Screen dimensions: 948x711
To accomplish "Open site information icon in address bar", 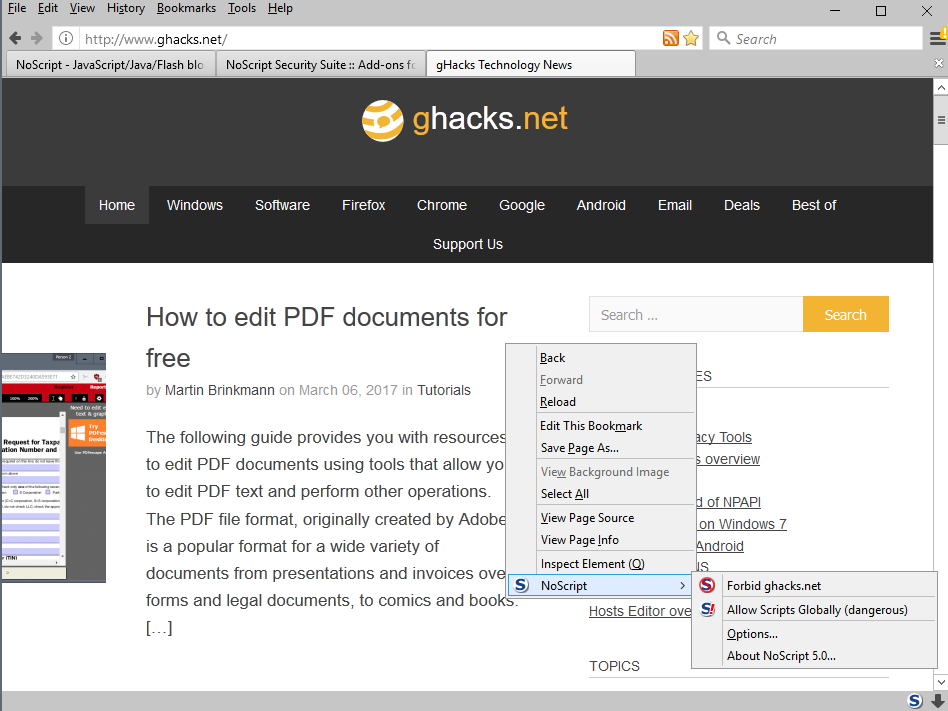I will (x=66, y=39).
